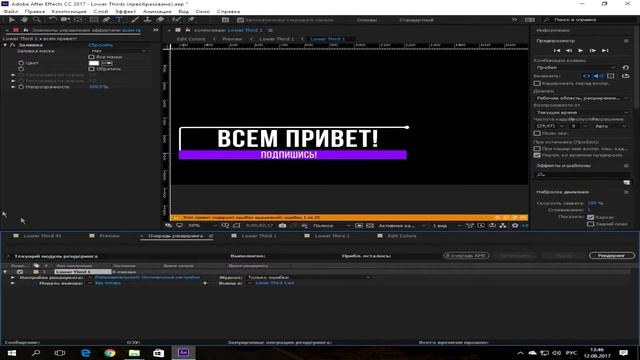The height and width of the screenshot is (360, 640).
Task: Select the Clone Stamp tool
Action: pyautogui.click(x=147, y=20)
